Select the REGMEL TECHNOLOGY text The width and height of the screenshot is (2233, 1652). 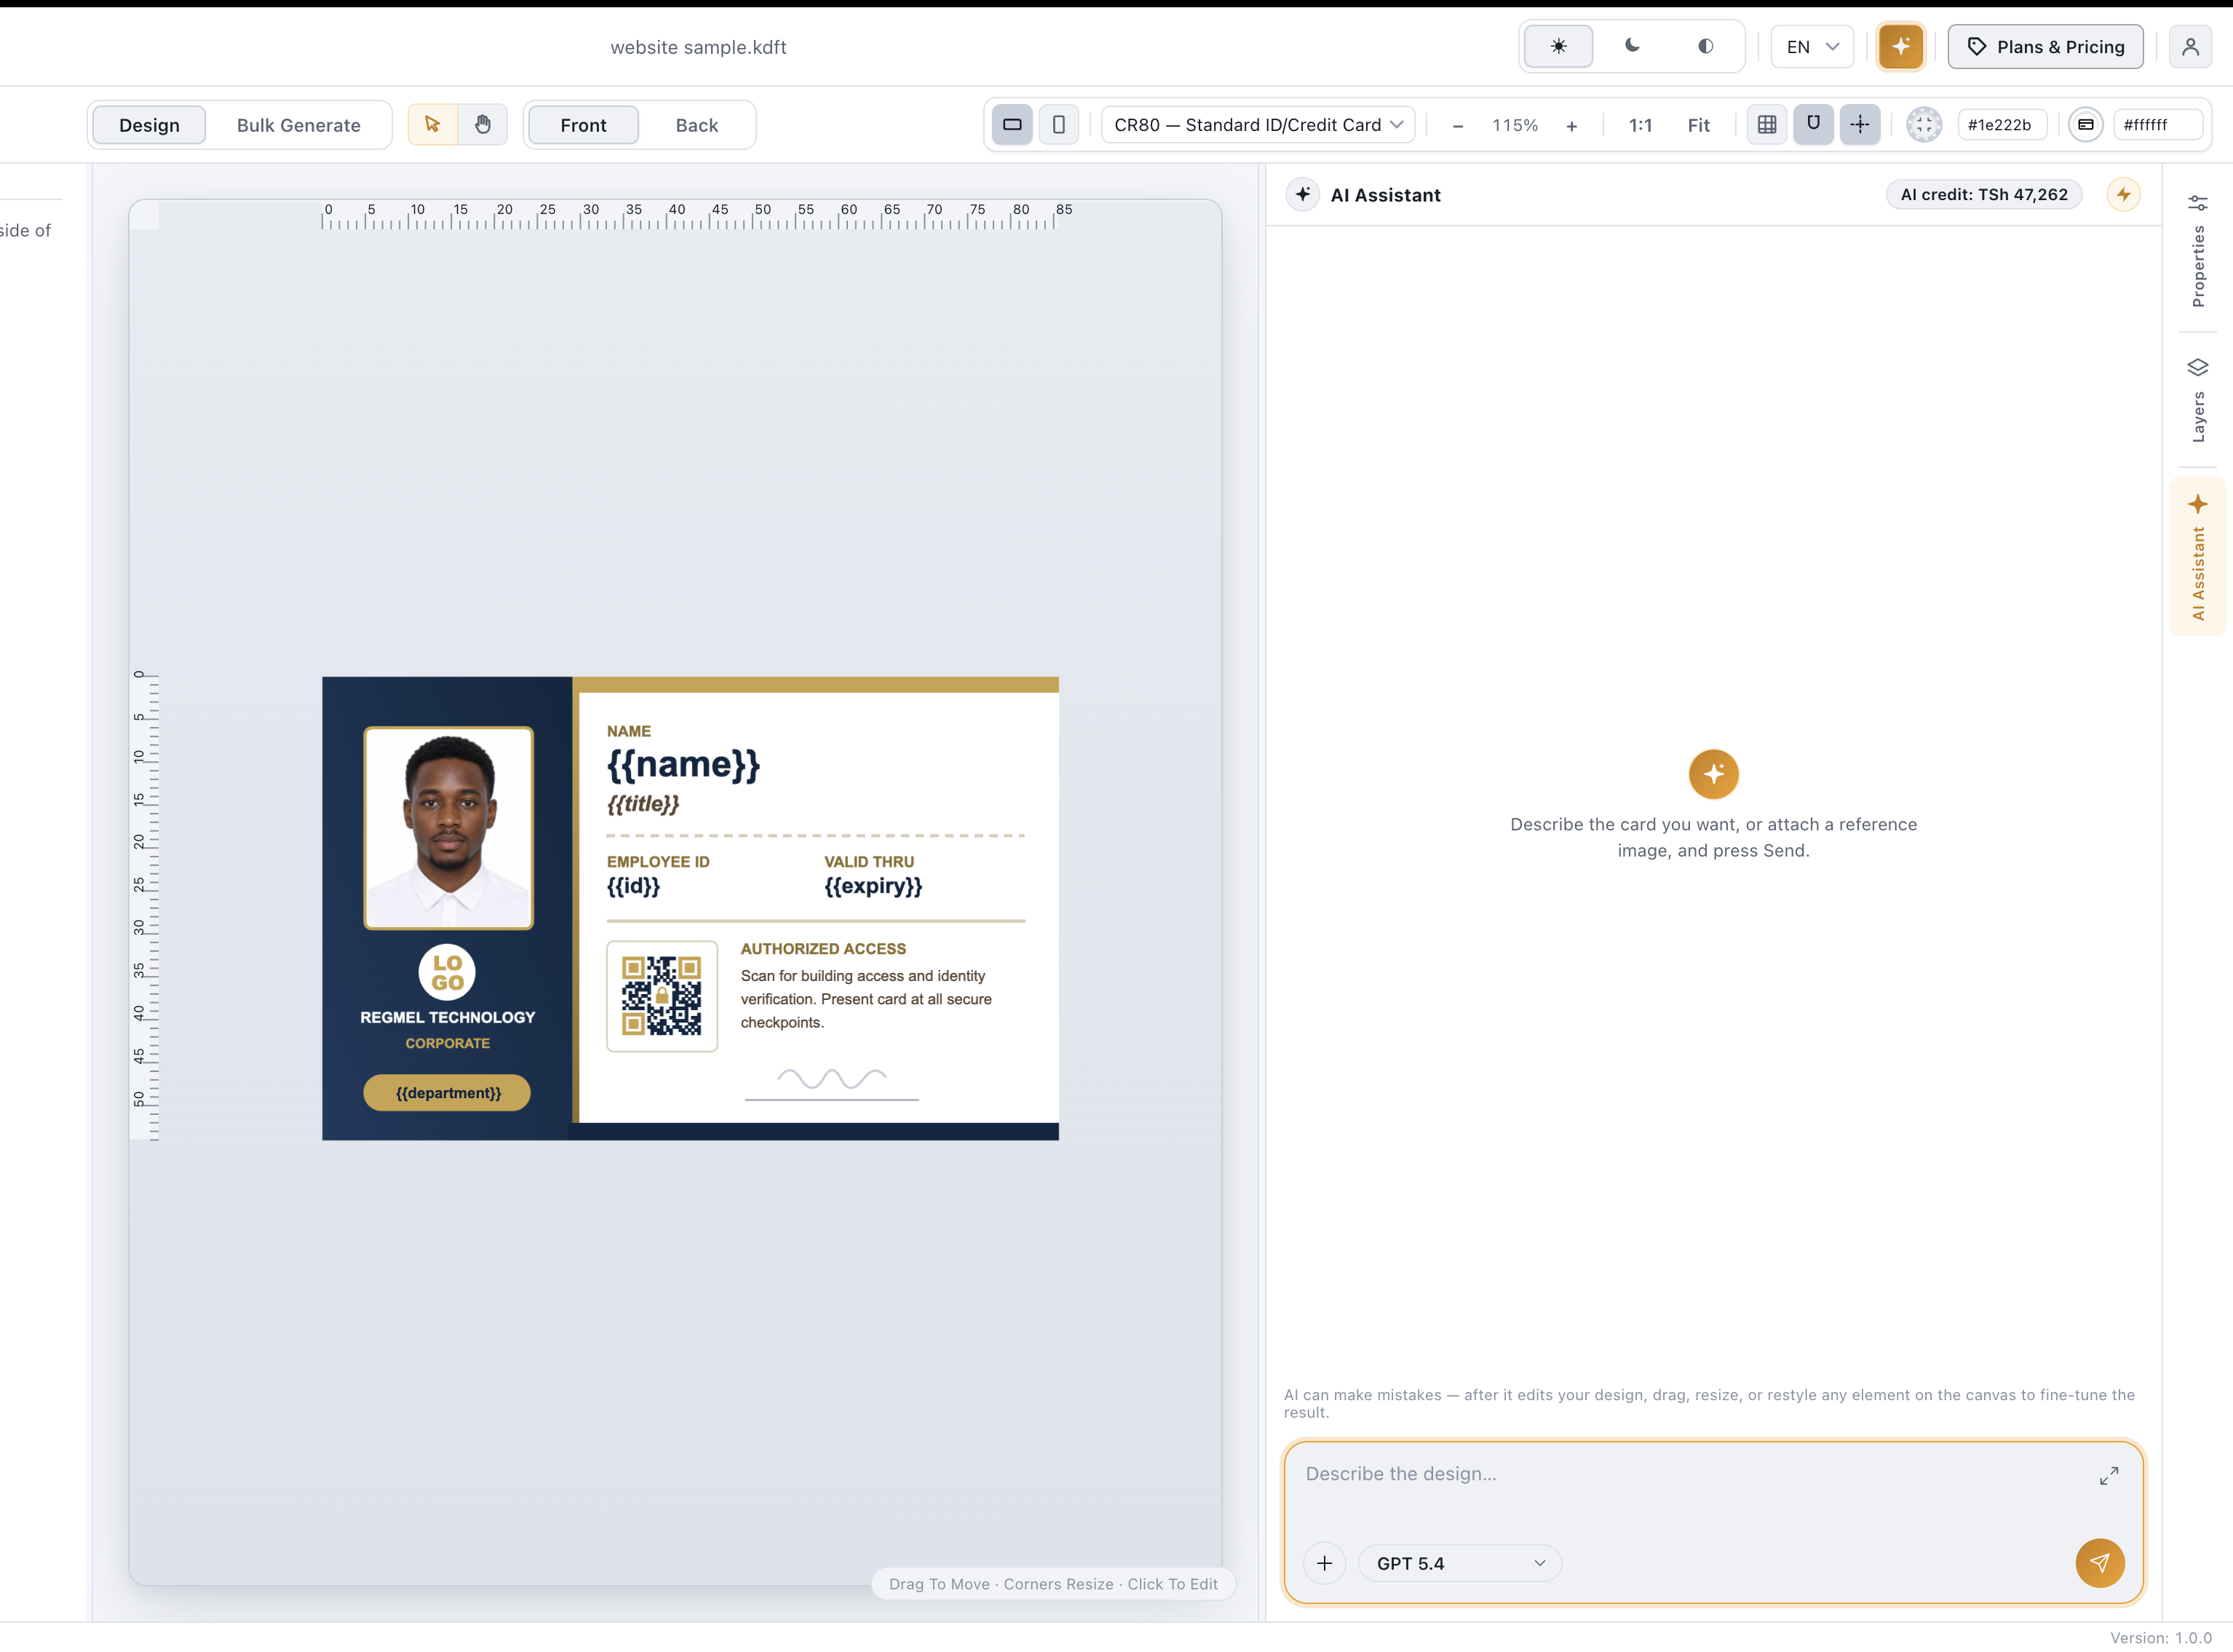pos(447,1017)
